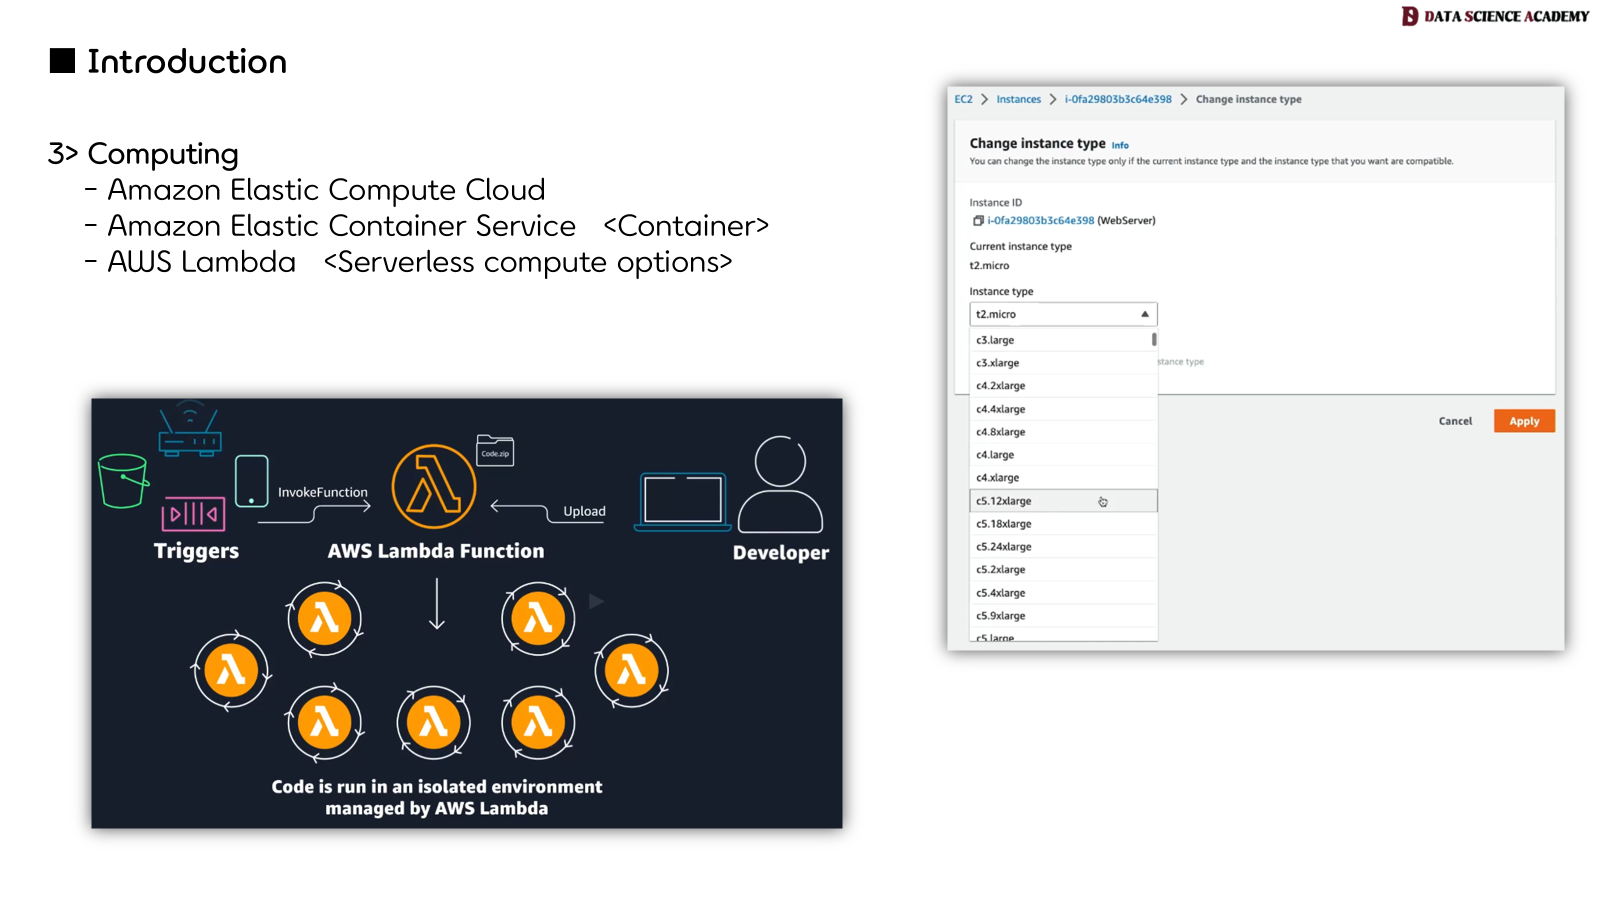The width and height of the screenshot is (1600, 900).
Task: Click the Developer person silhouette icon
Action: pyautogui.click(x=780, y=484)
